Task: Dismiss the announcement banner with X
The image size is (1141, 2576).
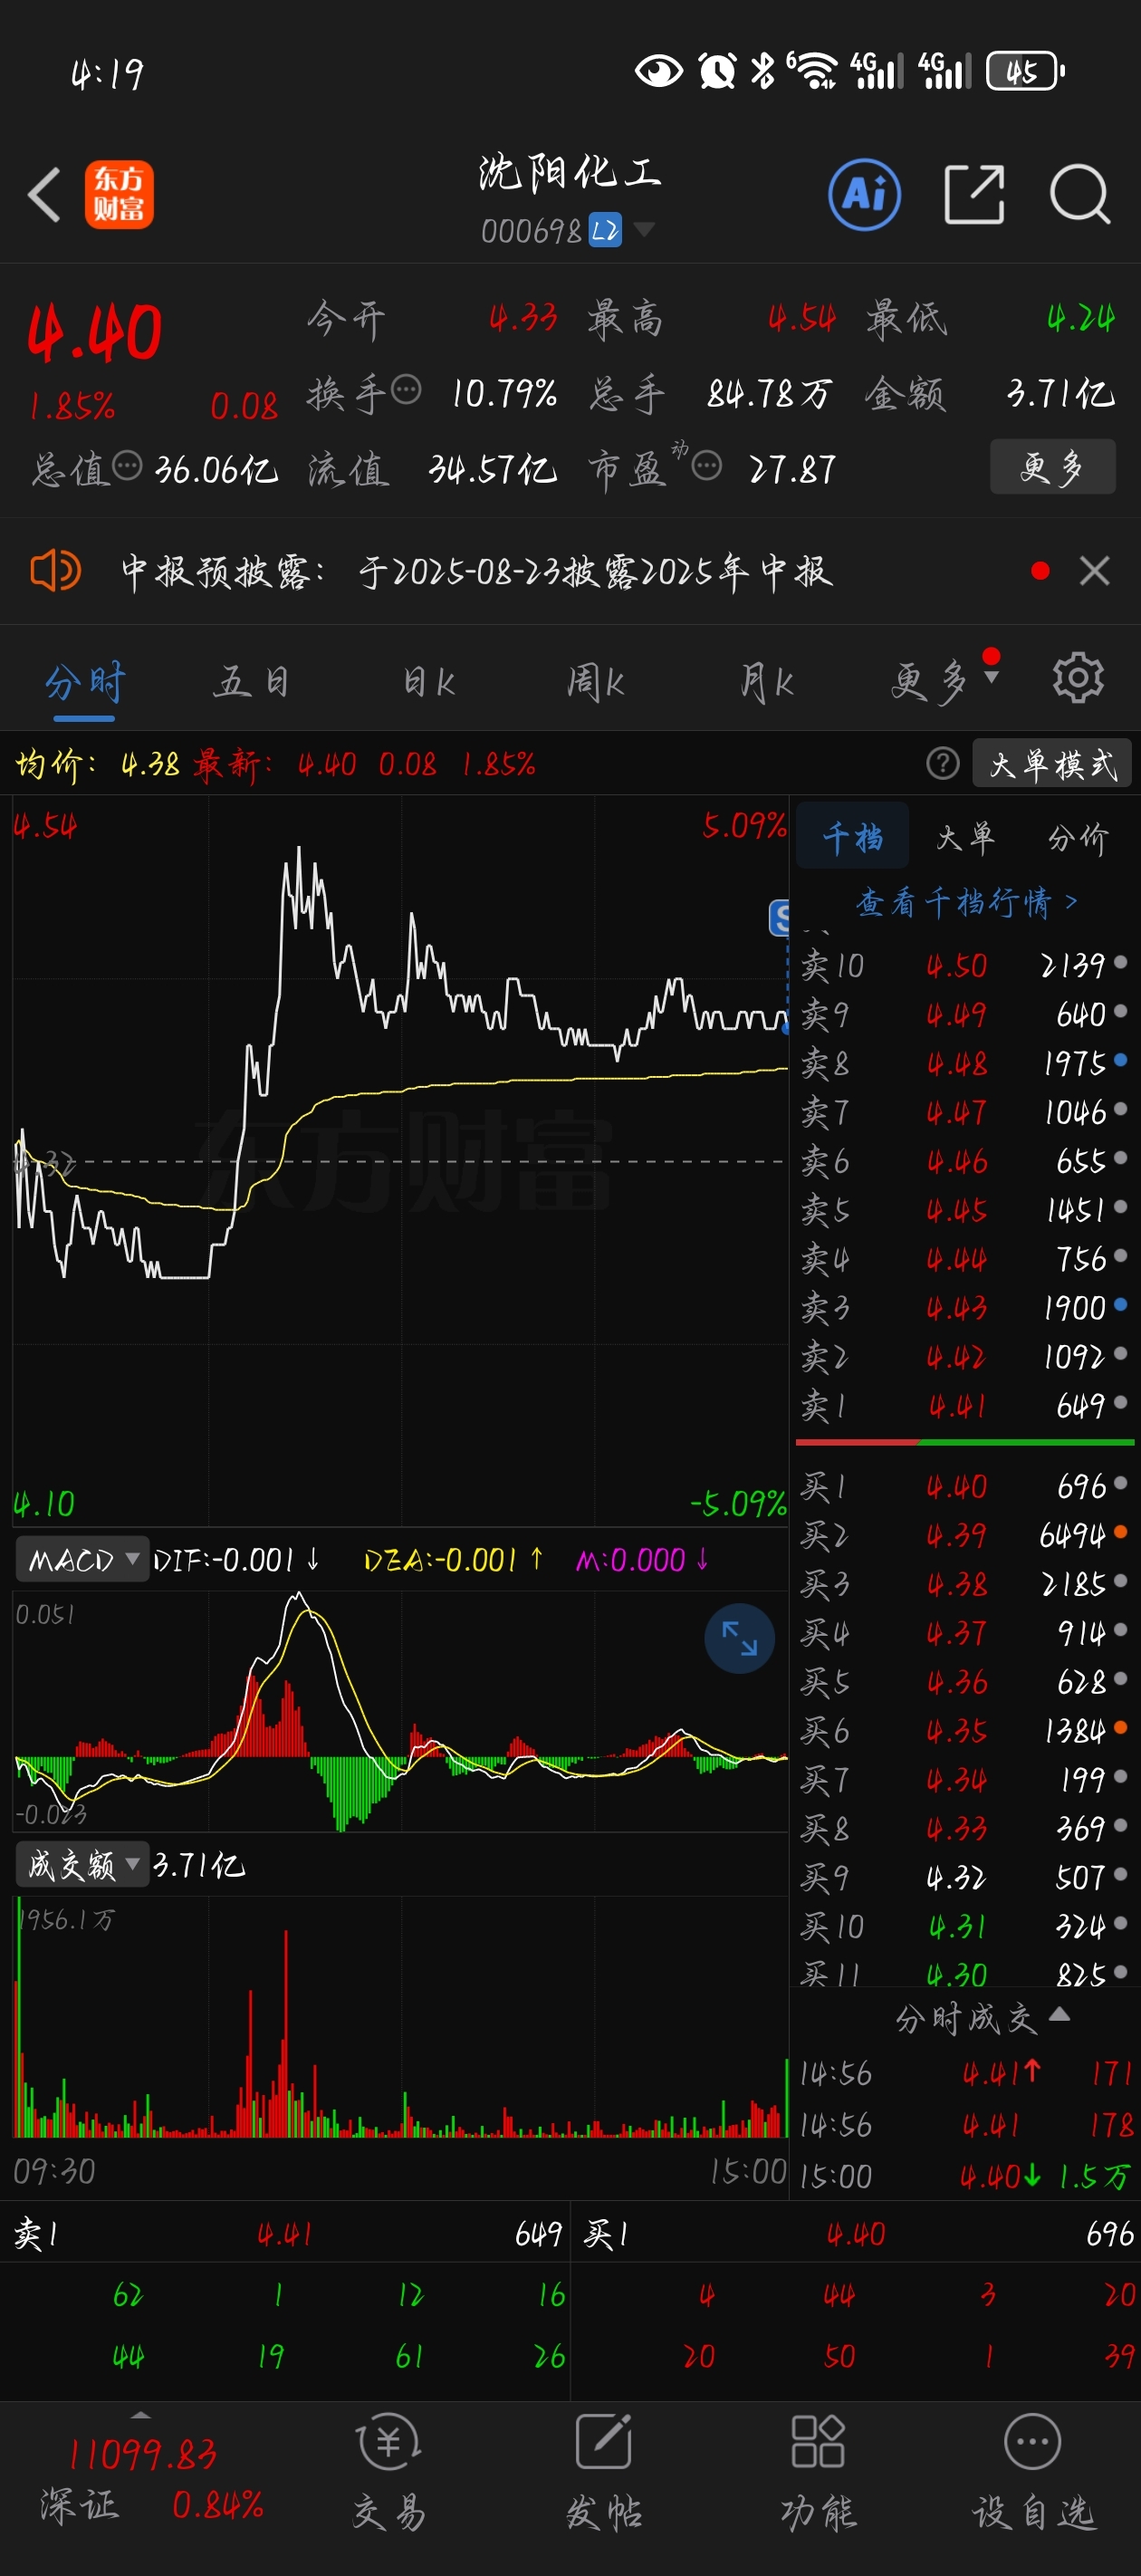Action: click(x=1094, y=571)
